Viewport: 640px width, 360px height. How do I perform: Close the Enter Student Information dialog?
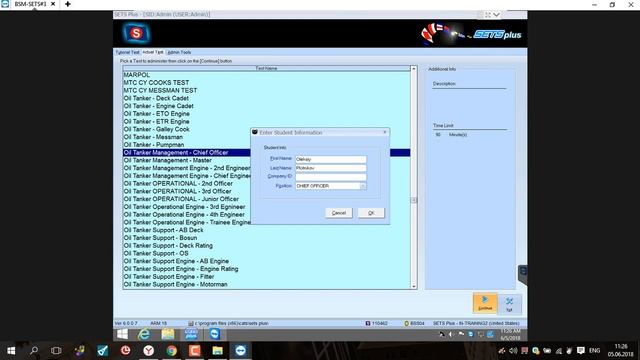coord(384,132)
